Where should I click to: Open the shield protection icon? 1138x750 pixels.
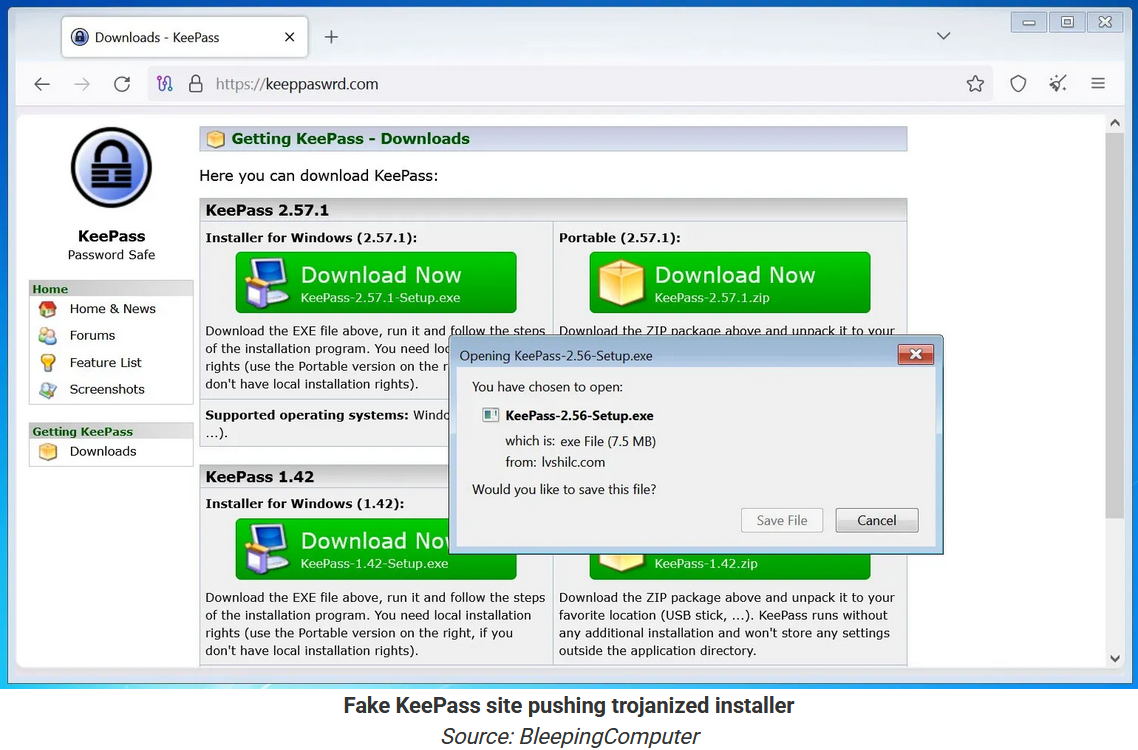[1018, 84]
